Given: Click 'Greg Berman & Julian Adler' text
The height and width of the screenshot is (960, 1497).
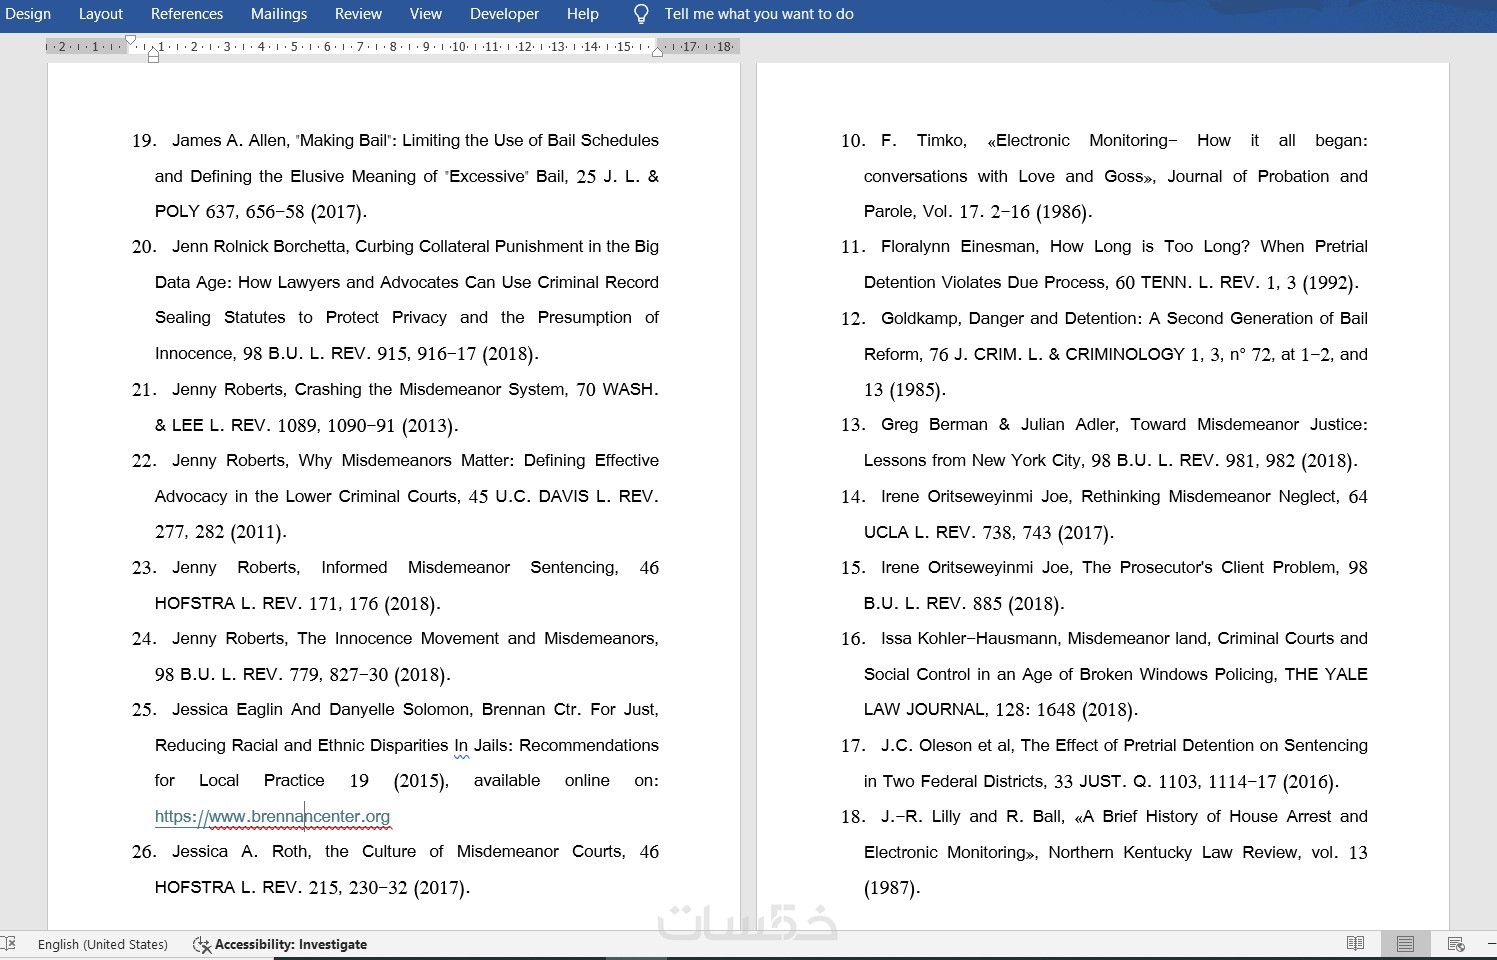Looking at the screenshot, I should (998, 424).
